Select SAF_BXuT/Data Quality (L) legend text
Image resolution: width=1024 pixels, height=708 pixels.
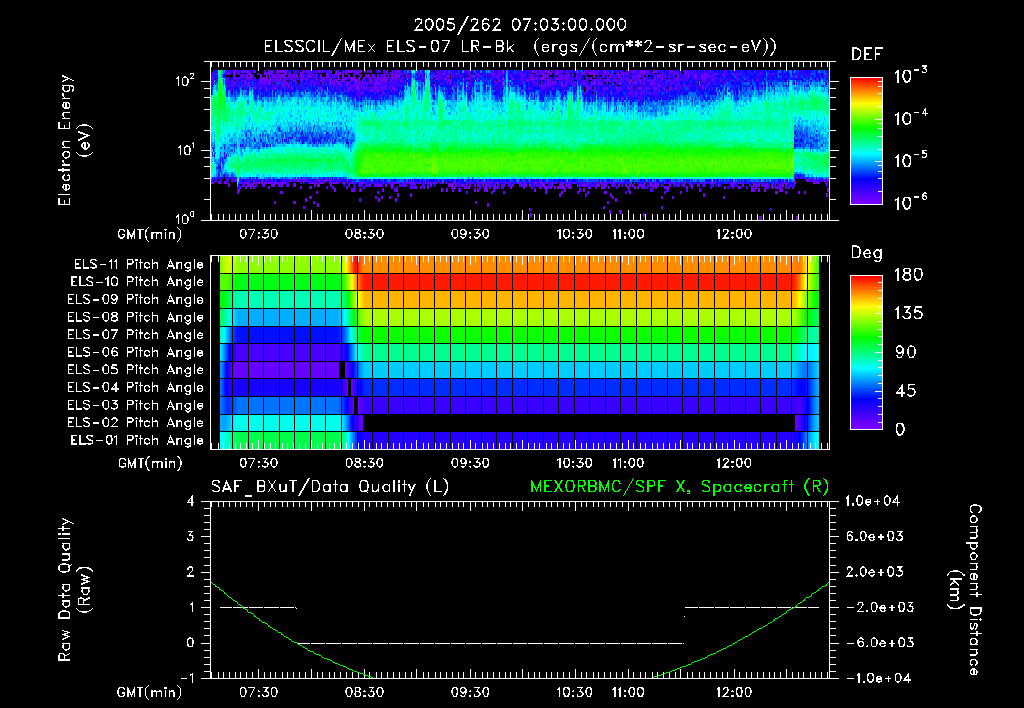click(x=330, y=487)
